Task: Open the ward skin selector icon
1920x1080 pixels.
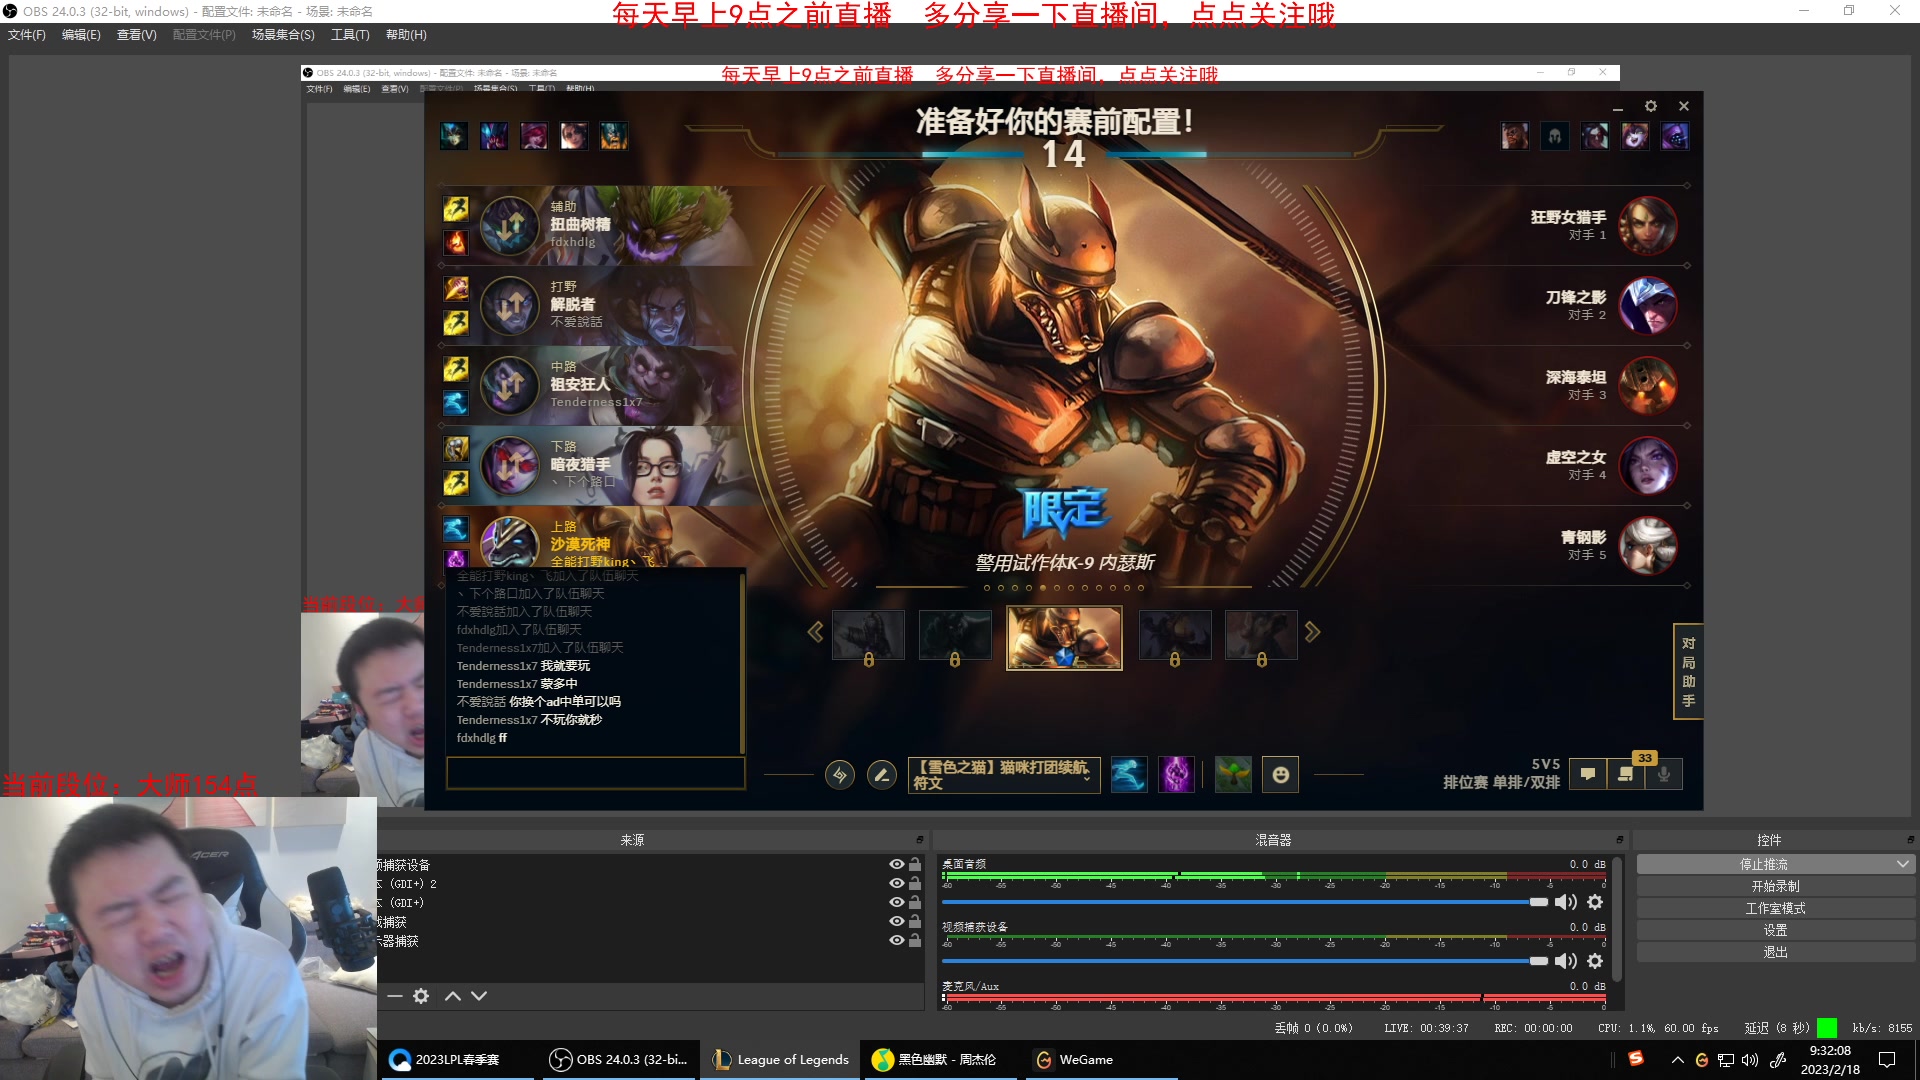Action: tap(1233, 775)
